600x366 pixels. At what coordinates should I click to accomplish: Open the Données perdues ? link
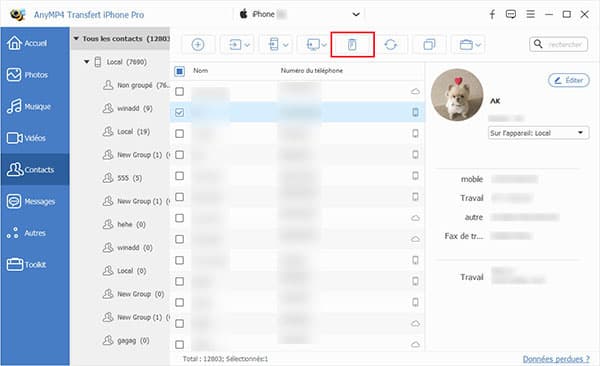[x=556, y=359]
